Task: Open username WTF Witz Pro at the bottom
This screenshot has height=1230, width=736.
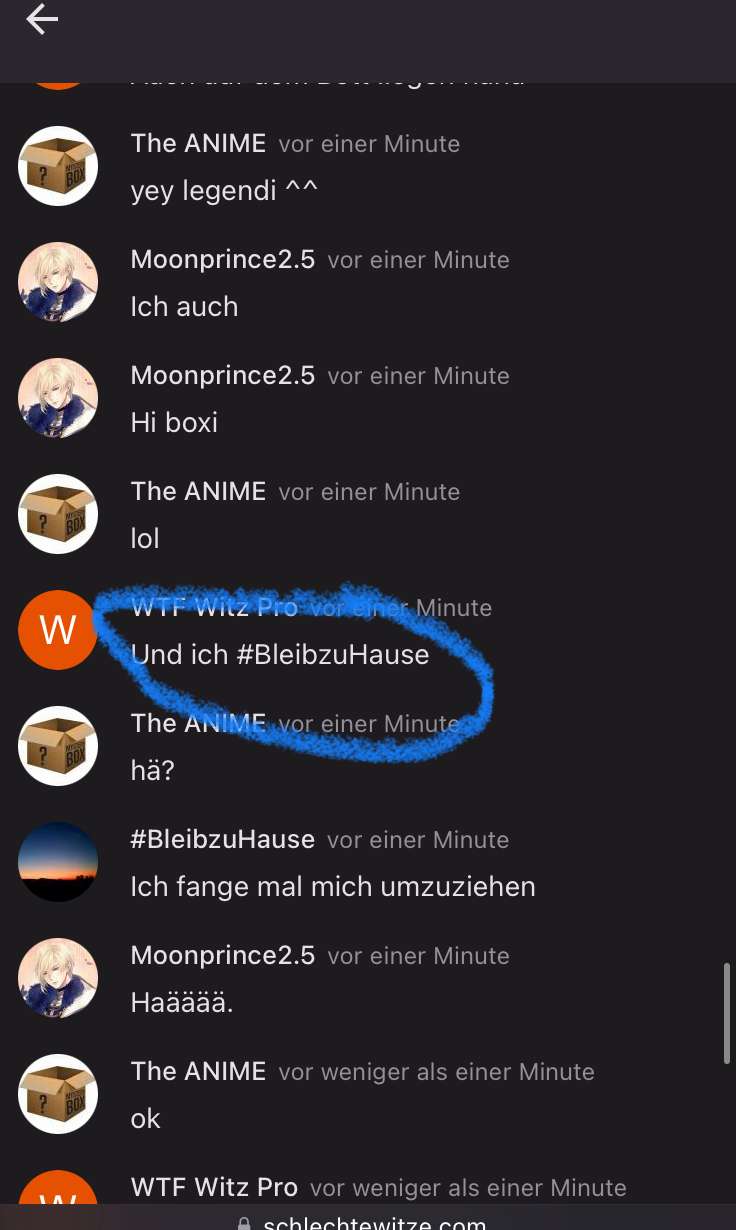Action: (214, 1187)
